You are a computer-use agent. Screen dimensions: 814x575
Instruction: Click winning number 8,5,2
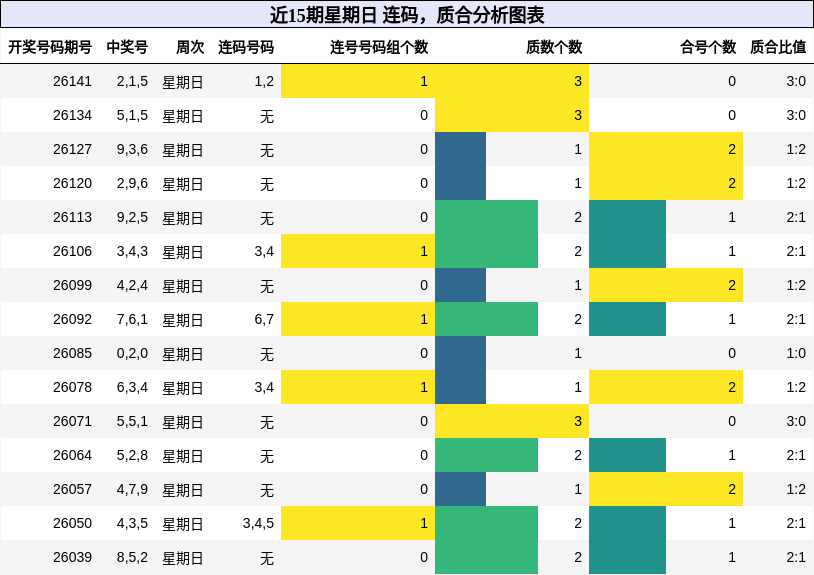click(x=132, y=557)
